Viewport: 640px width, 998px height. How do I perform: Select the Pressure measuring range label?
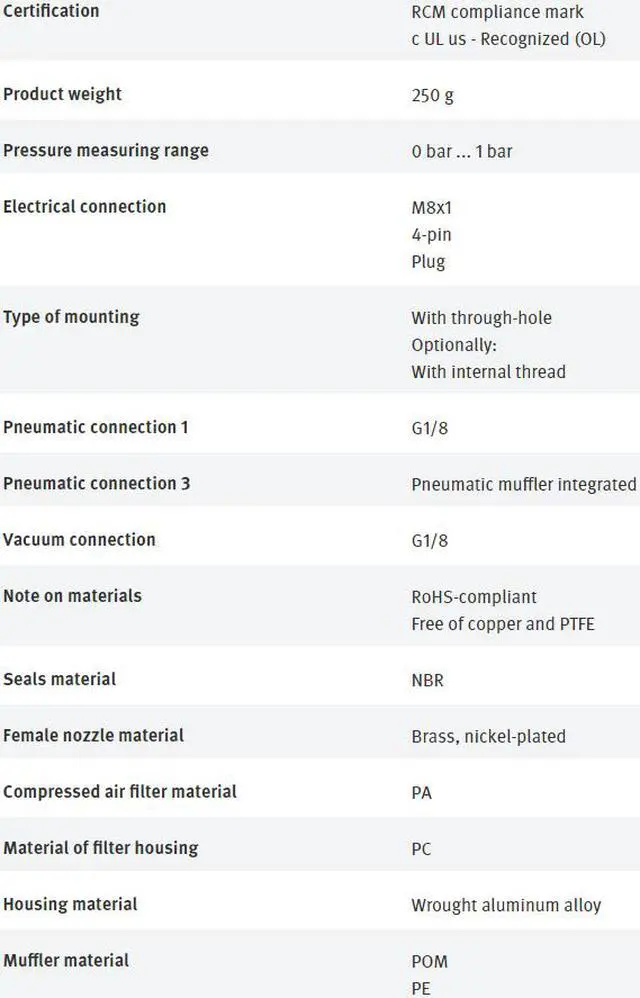click(x=106, y=150)
